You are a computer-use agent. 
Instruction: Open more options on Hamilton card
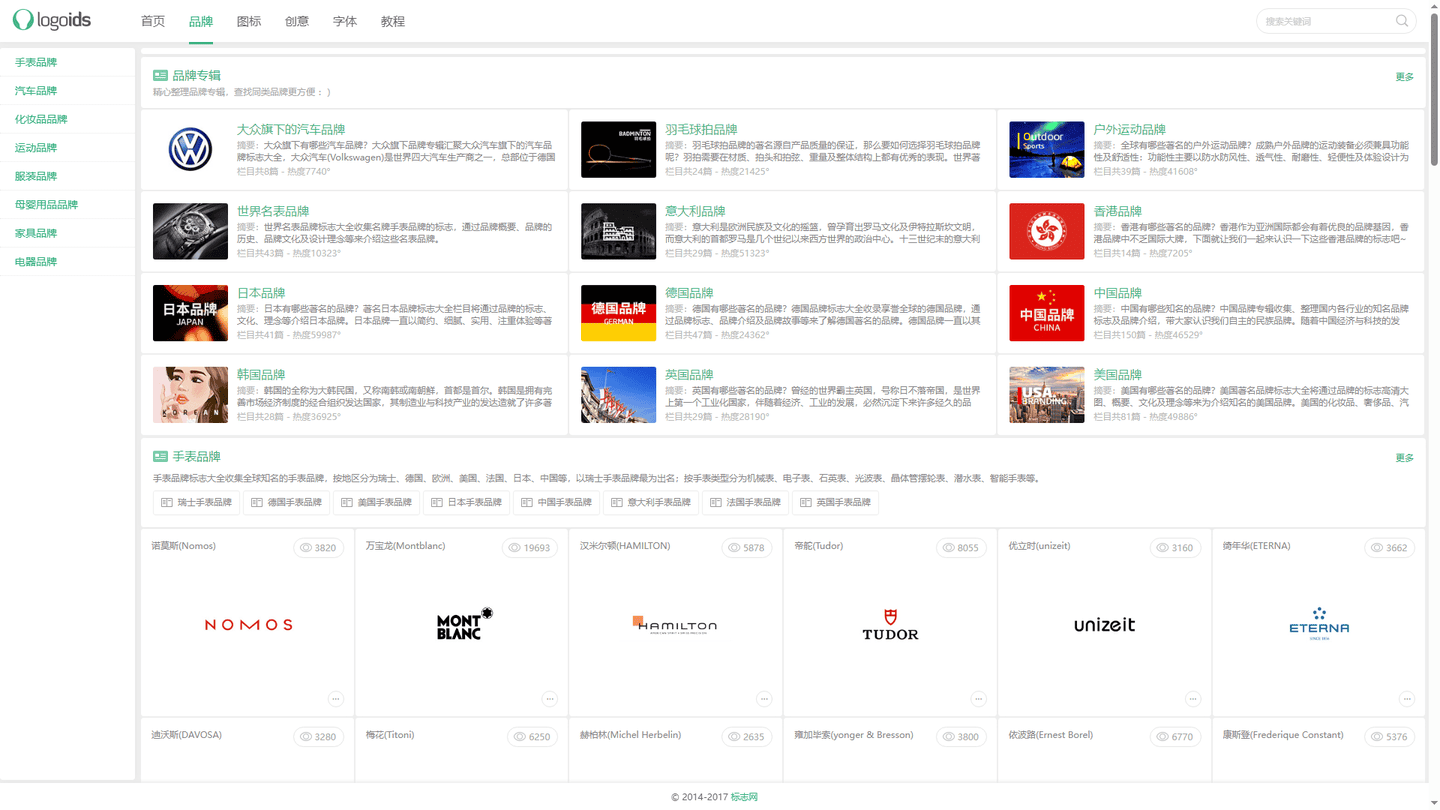tap(764, 699)
